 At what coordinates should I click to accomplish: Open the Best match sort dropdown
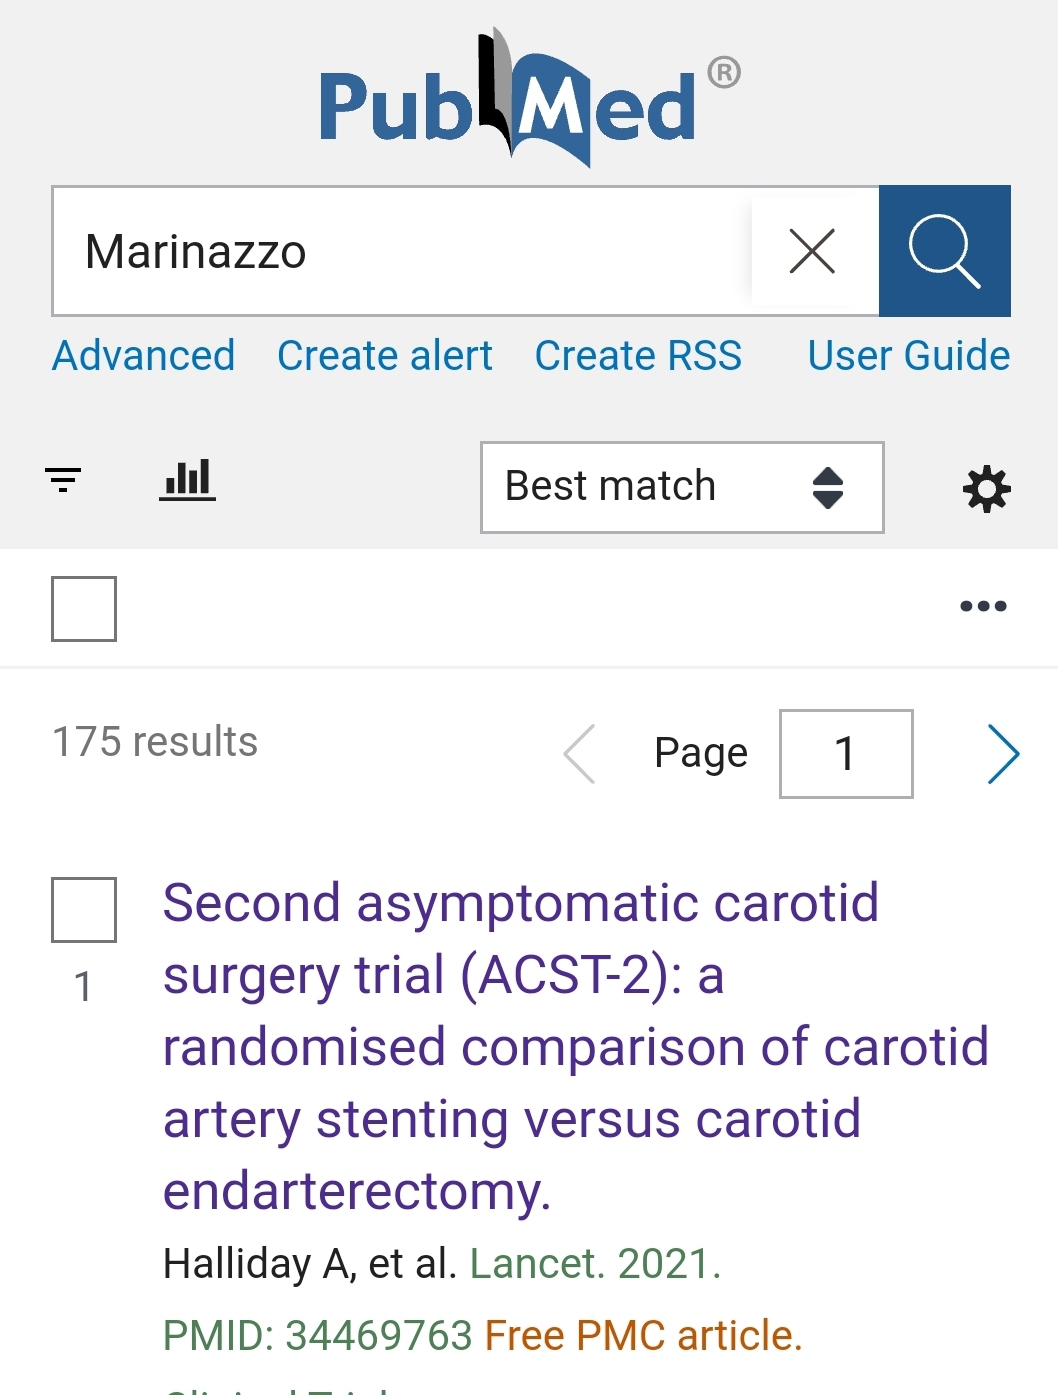pyautogui.click(x=681, y=487)
